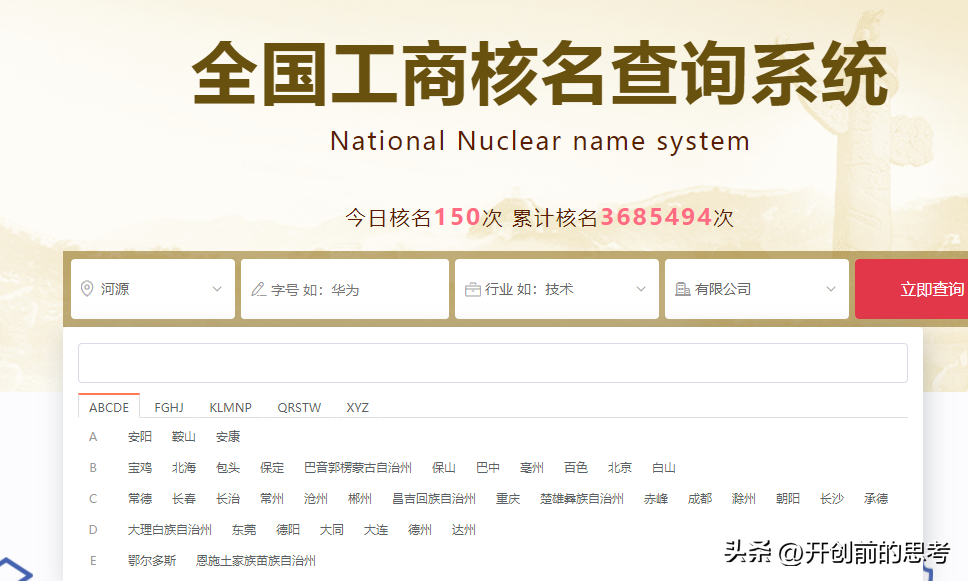Open the QRSTW letter tab
The image size is (968, 581).
point(299,407)
